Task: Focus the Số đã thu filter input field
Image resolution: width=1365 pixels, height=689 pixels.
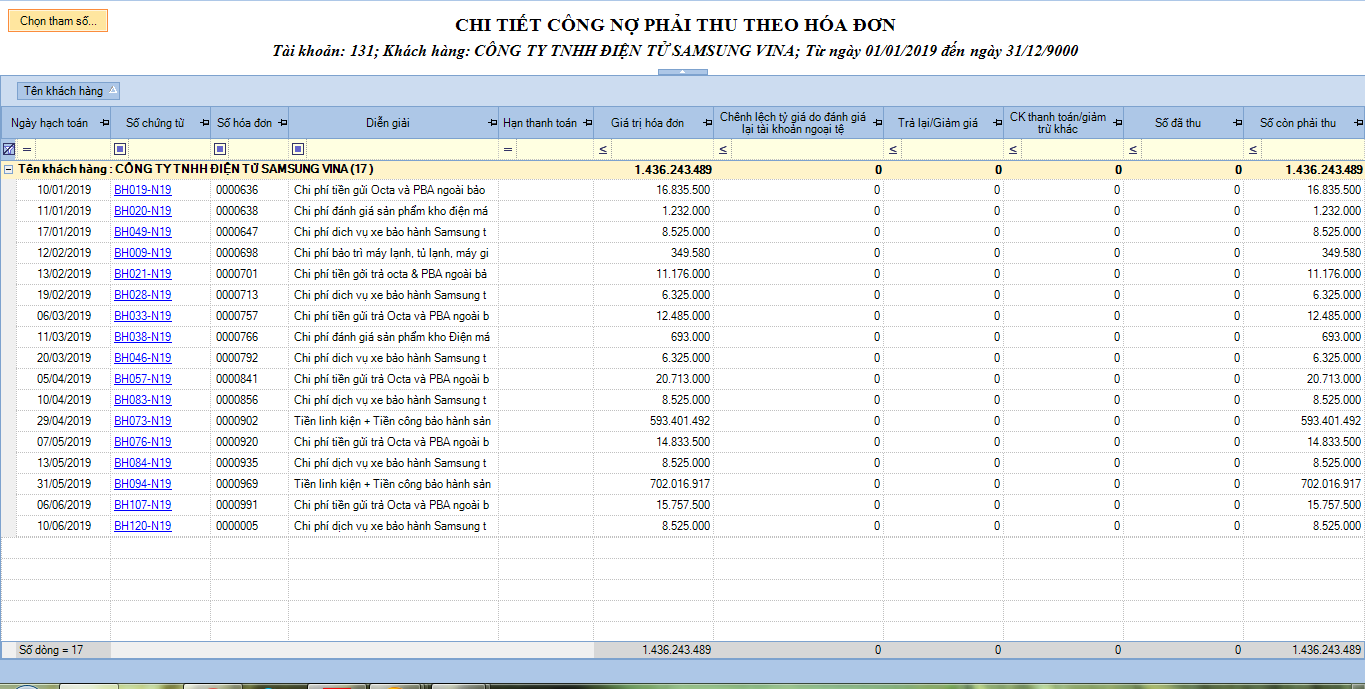Action: (1191, 150)
